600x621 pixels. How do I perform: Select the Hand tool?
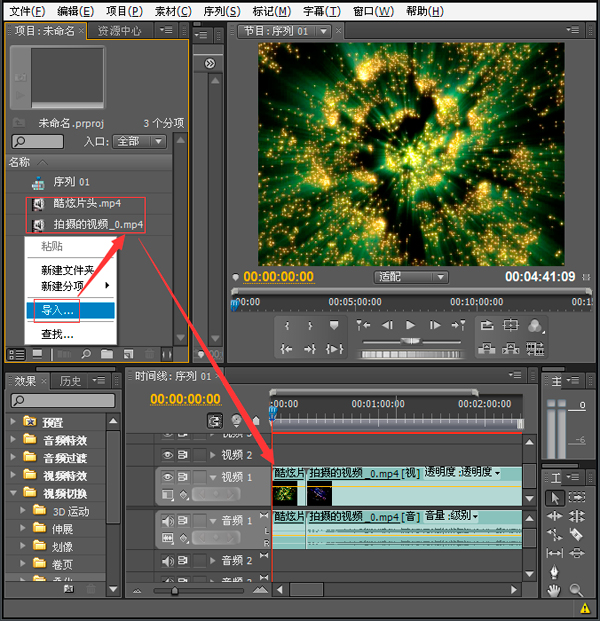coord(554,591)
